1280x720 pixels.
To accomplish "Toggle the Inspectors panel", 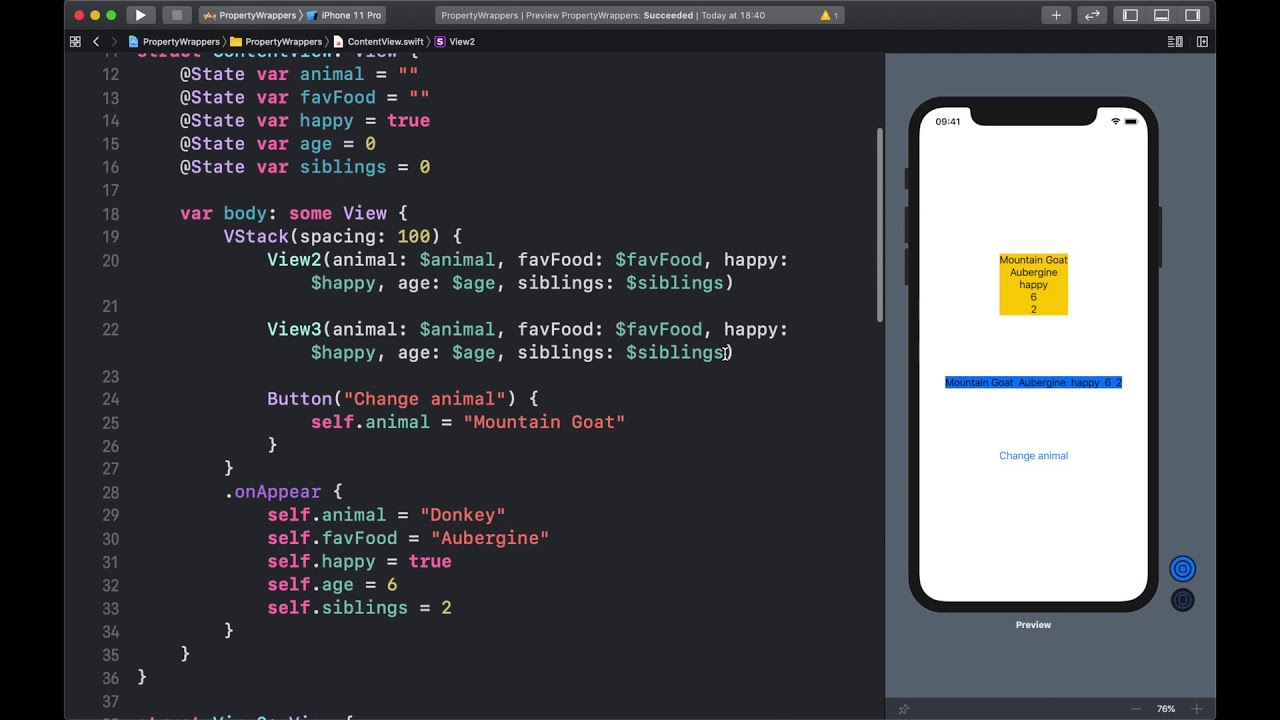I will click(x=1192, y=15).
